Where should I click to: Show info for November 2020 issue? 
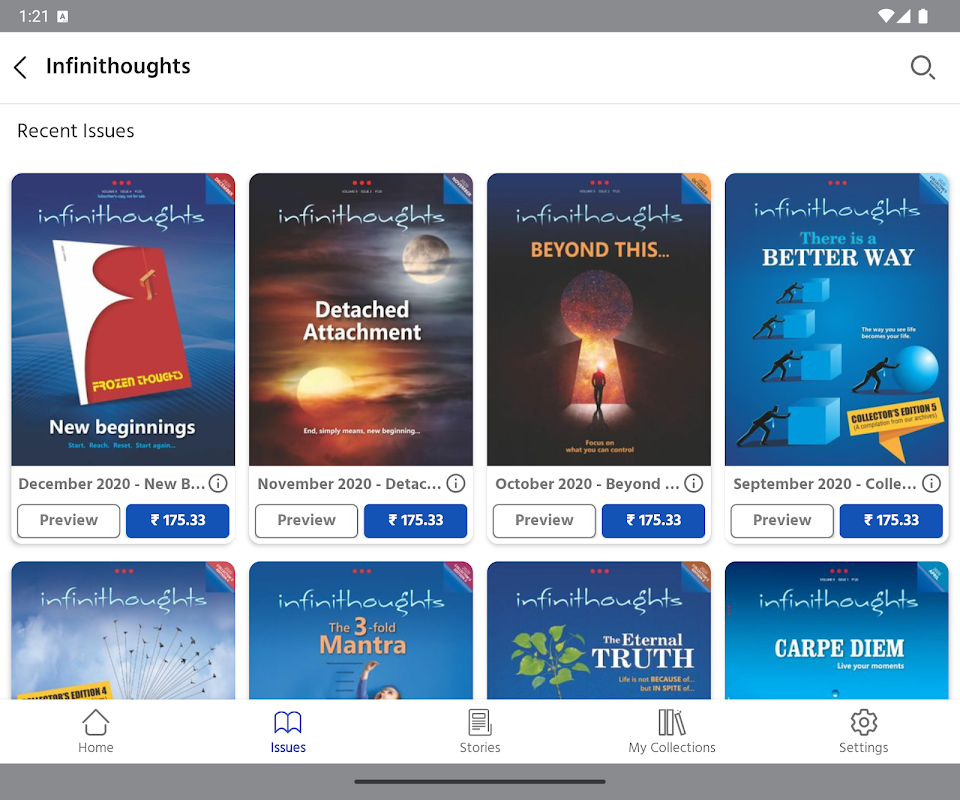pyautogui.click(x=456, y=484)
